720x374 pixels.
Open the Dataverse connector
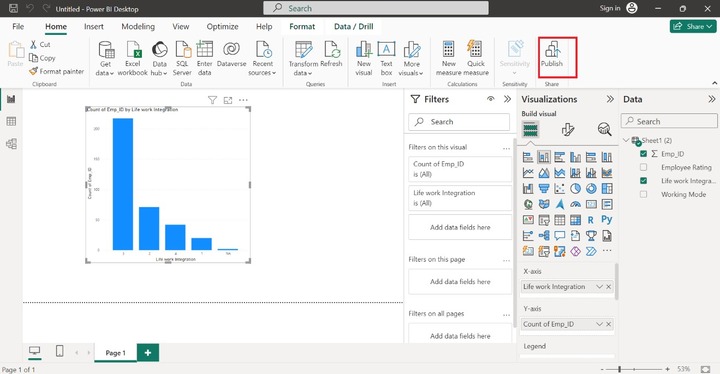pyautogui.click(x=231, y=55)
